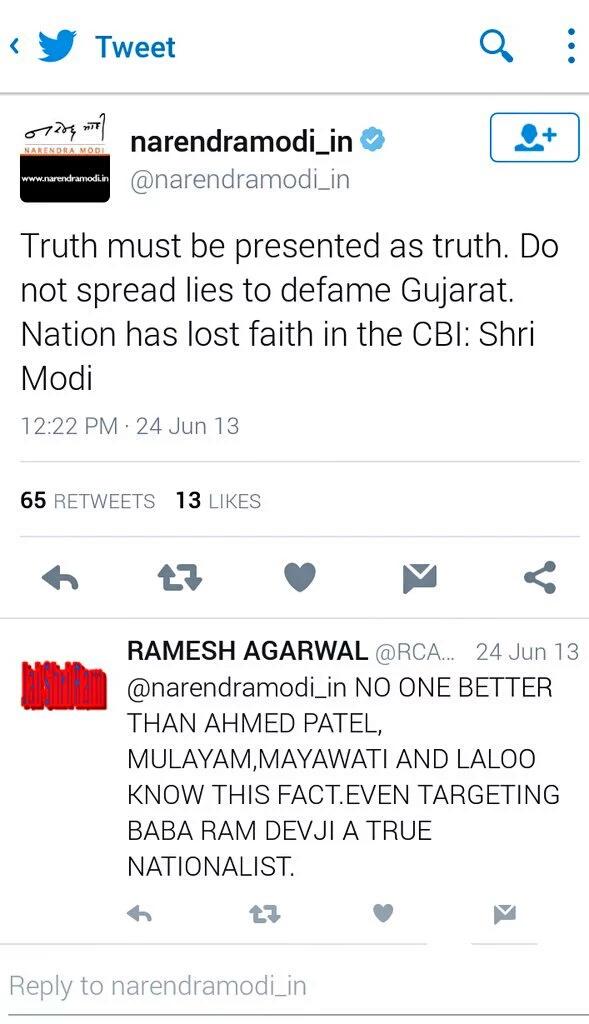View the 13 likes list
This screenshot has width=589, height=1024.
tap(218, 501)
